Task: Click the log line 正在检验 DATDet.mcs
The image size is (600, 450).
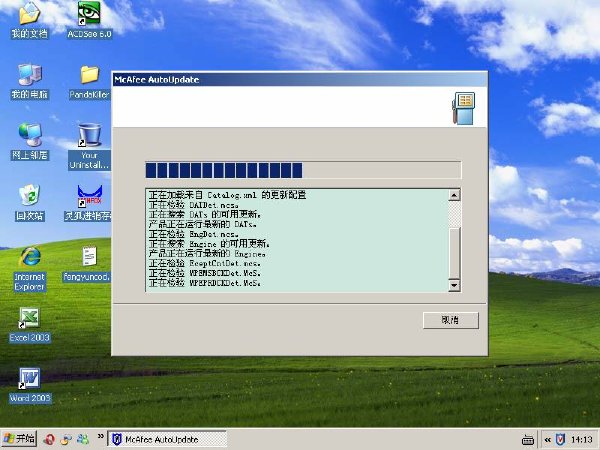Action: point(194,205)
